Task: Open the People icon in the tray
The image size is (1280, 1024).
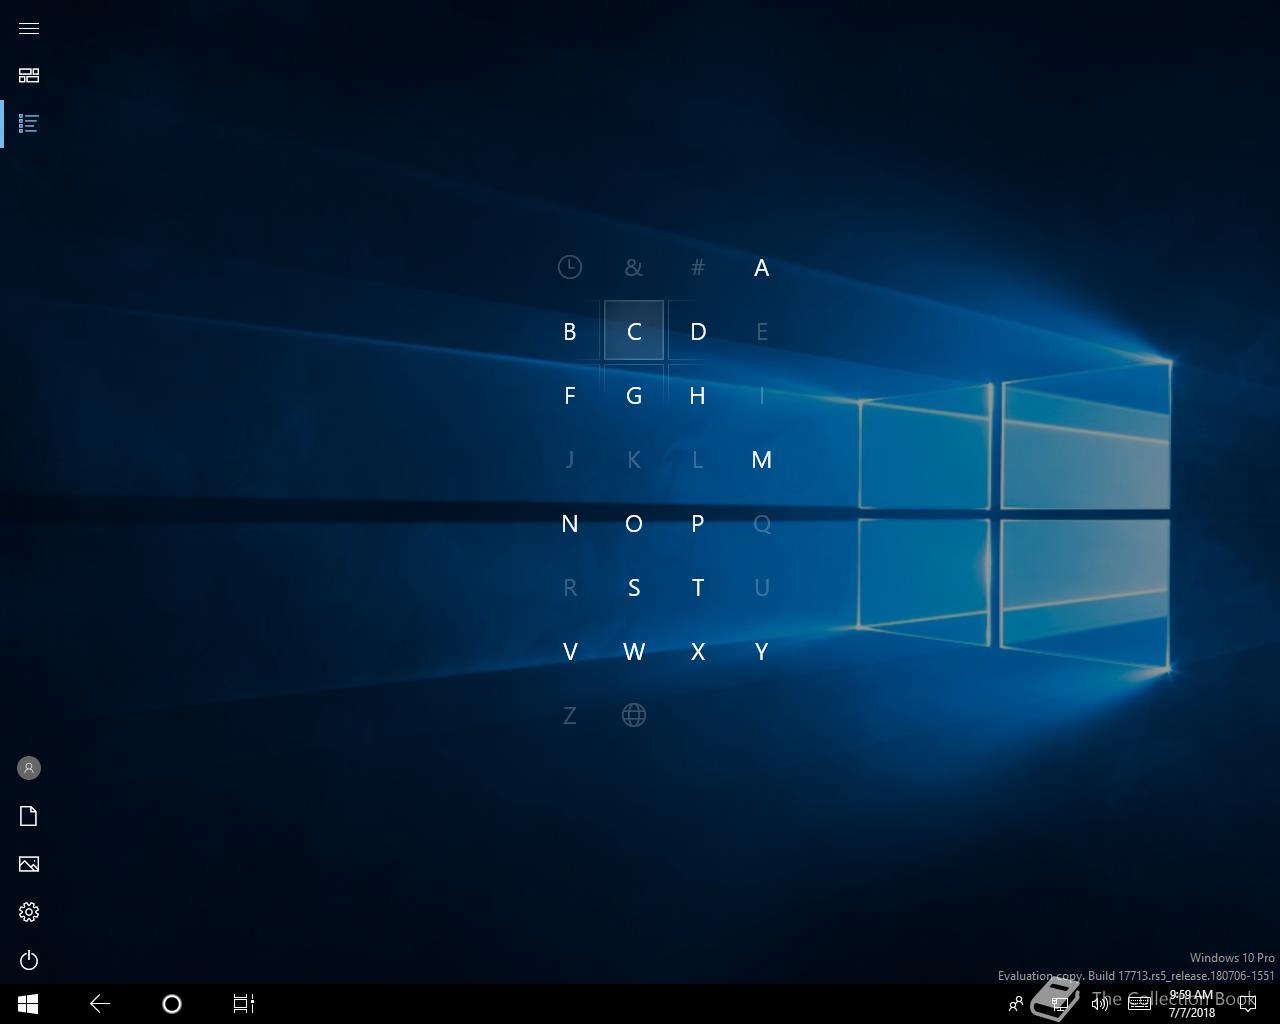Action: point(1016,1004)
